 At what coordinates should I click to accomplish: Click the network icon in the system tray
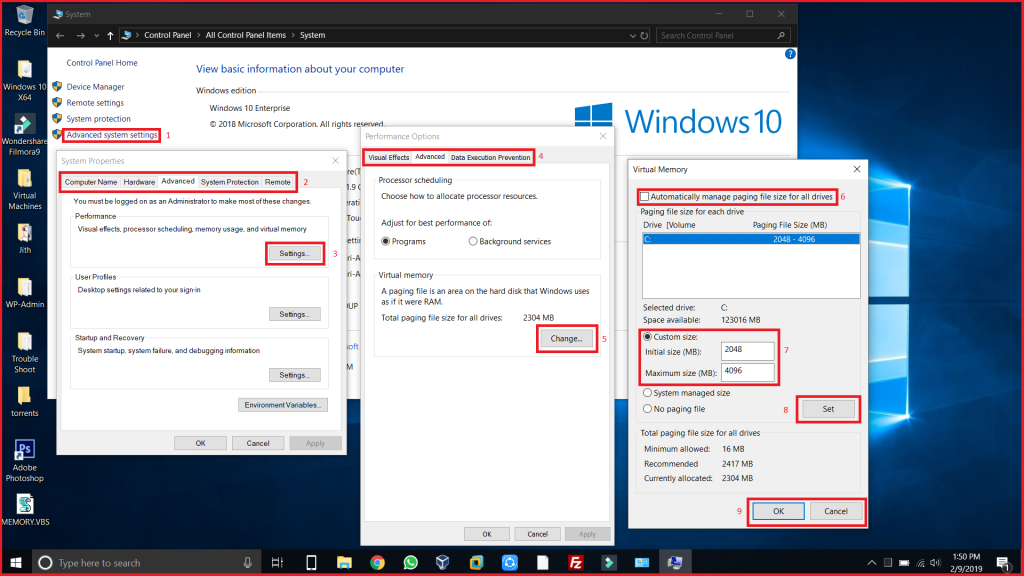[x=920, y=563]
